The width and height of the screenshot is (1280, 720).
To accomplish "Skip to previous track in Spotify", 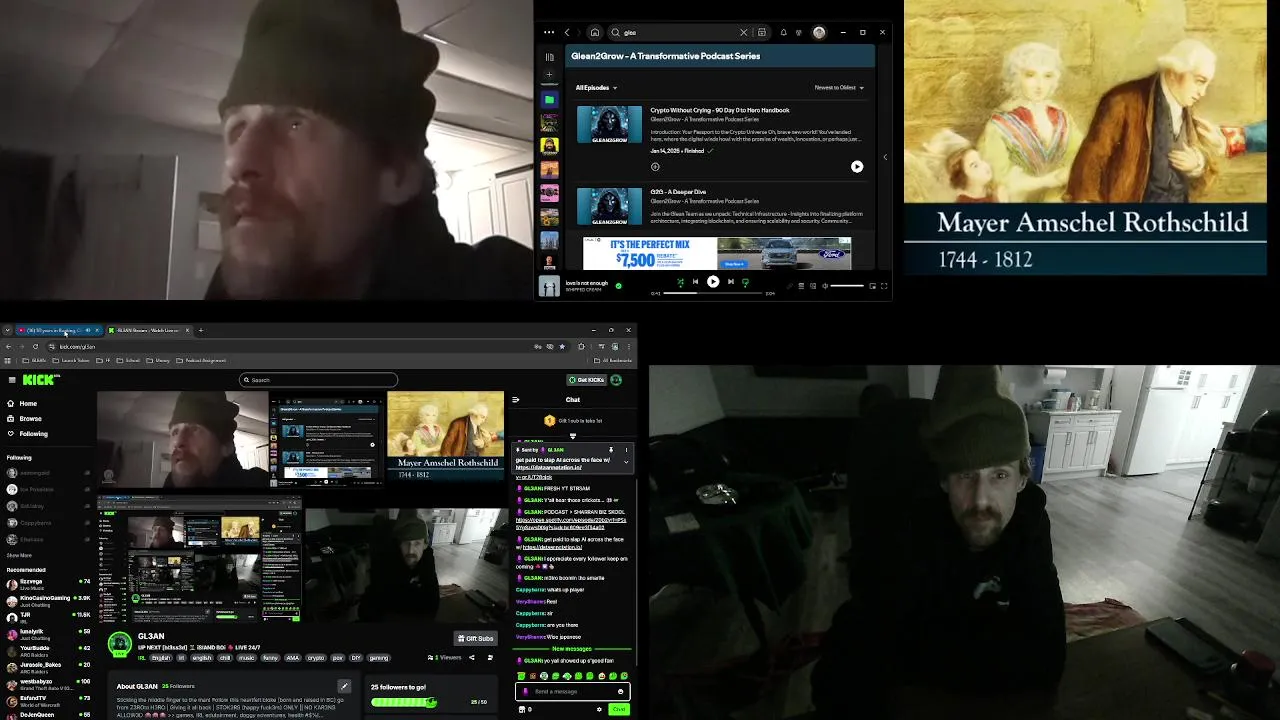I will pyautogui.click(x=695, y=282).
